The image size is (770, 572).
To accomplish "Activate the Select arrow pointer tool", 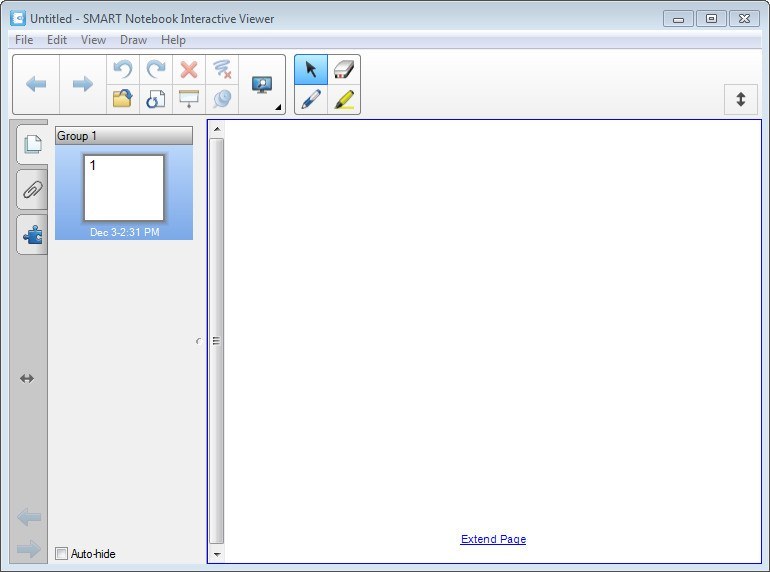I will pyautogui.click(x=311, y=69).
